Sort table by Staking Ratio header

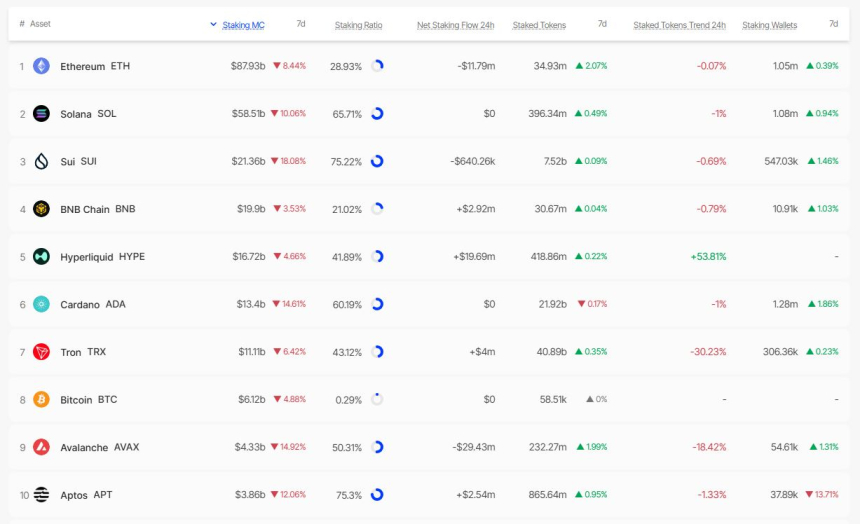pyautogui.click(x=357, y=24)
